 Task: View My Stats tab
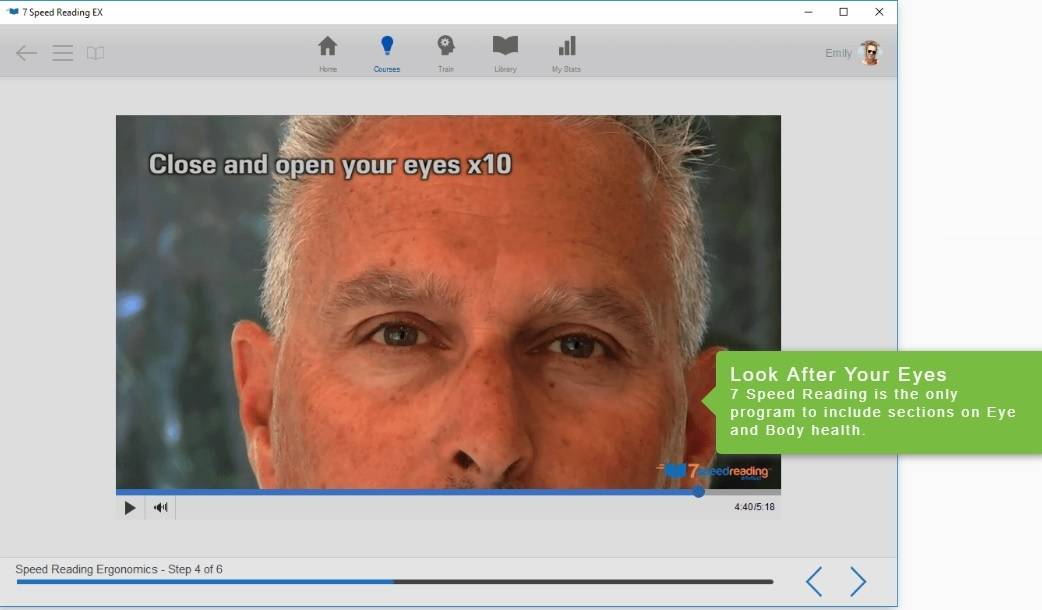click(566, 54)
